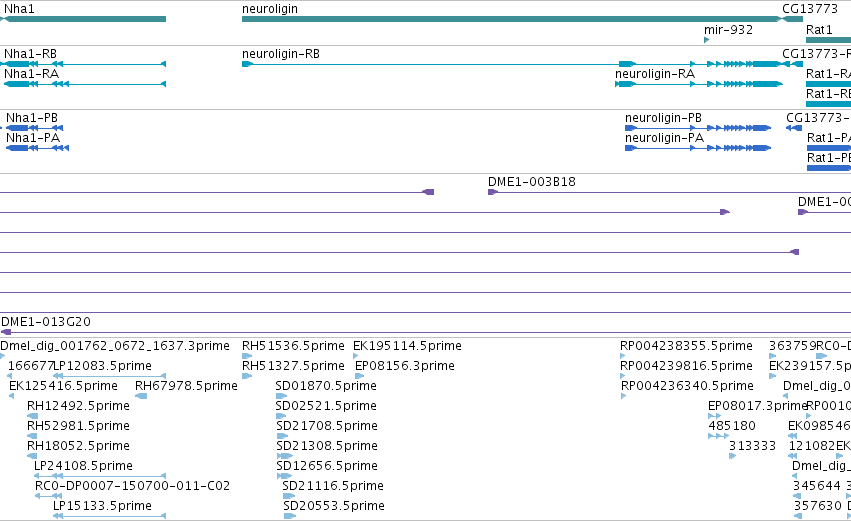
Task: Select the neuroligin-PA protein label
Action: tap(664, 137)
